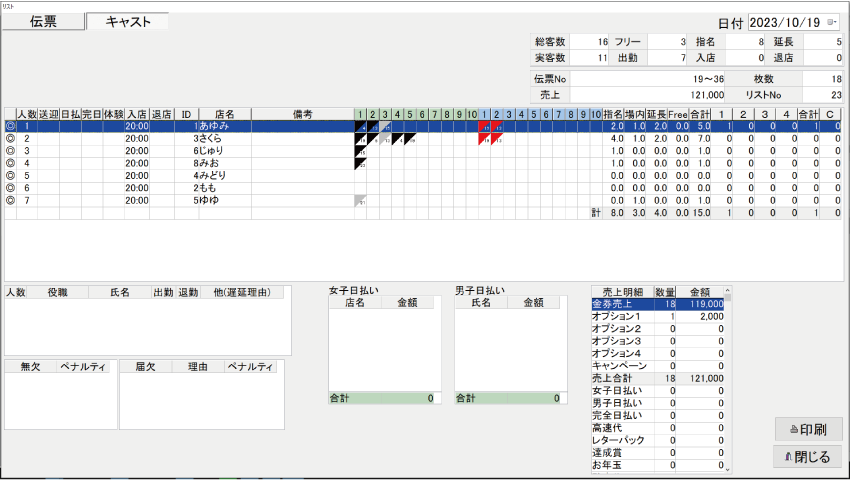The height and width of the screenshot is (480, 850).
Task: Select the さくら cast name cell
Action: [225, 138]
